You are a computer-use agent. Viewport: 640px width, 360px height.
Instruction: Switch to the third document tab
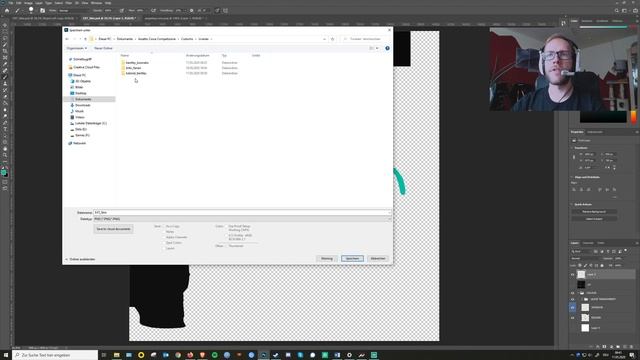click(175, 18)
